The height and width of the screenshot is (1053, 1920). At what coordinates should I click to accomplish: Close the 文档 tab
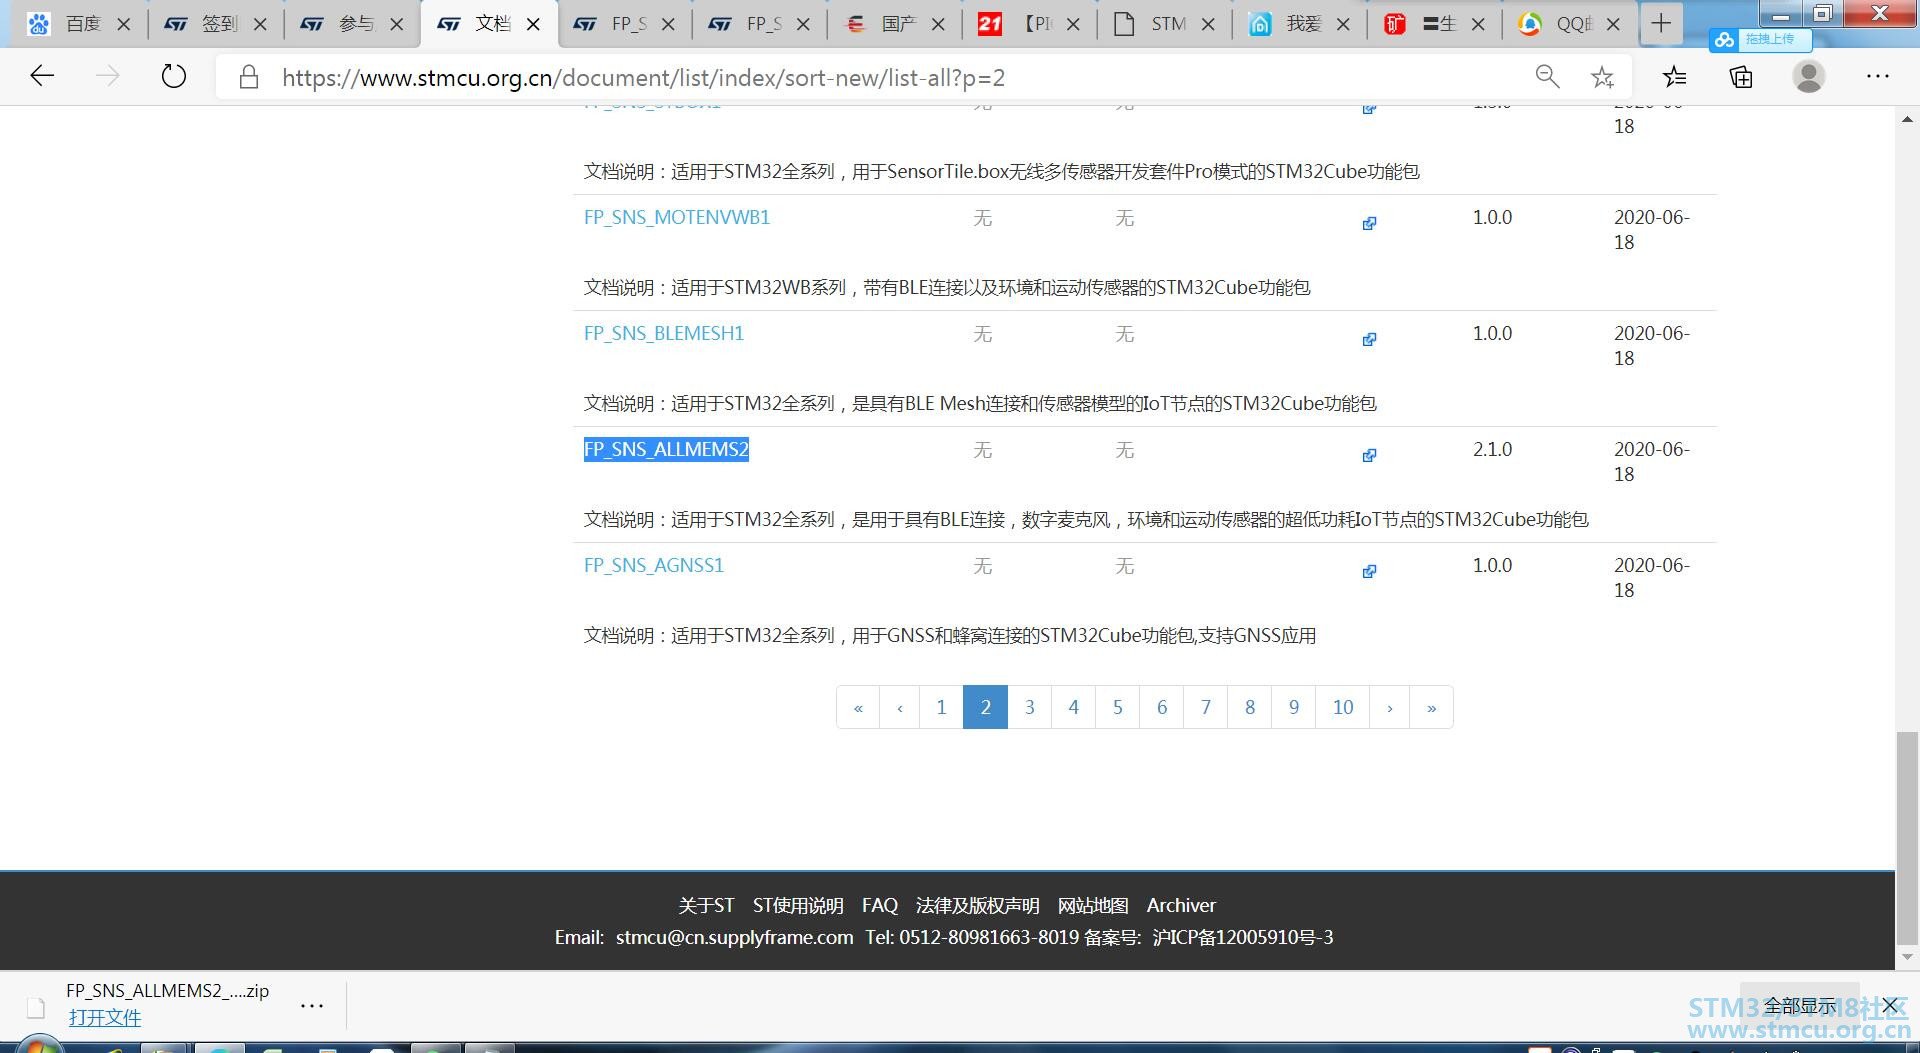(533, 24)
